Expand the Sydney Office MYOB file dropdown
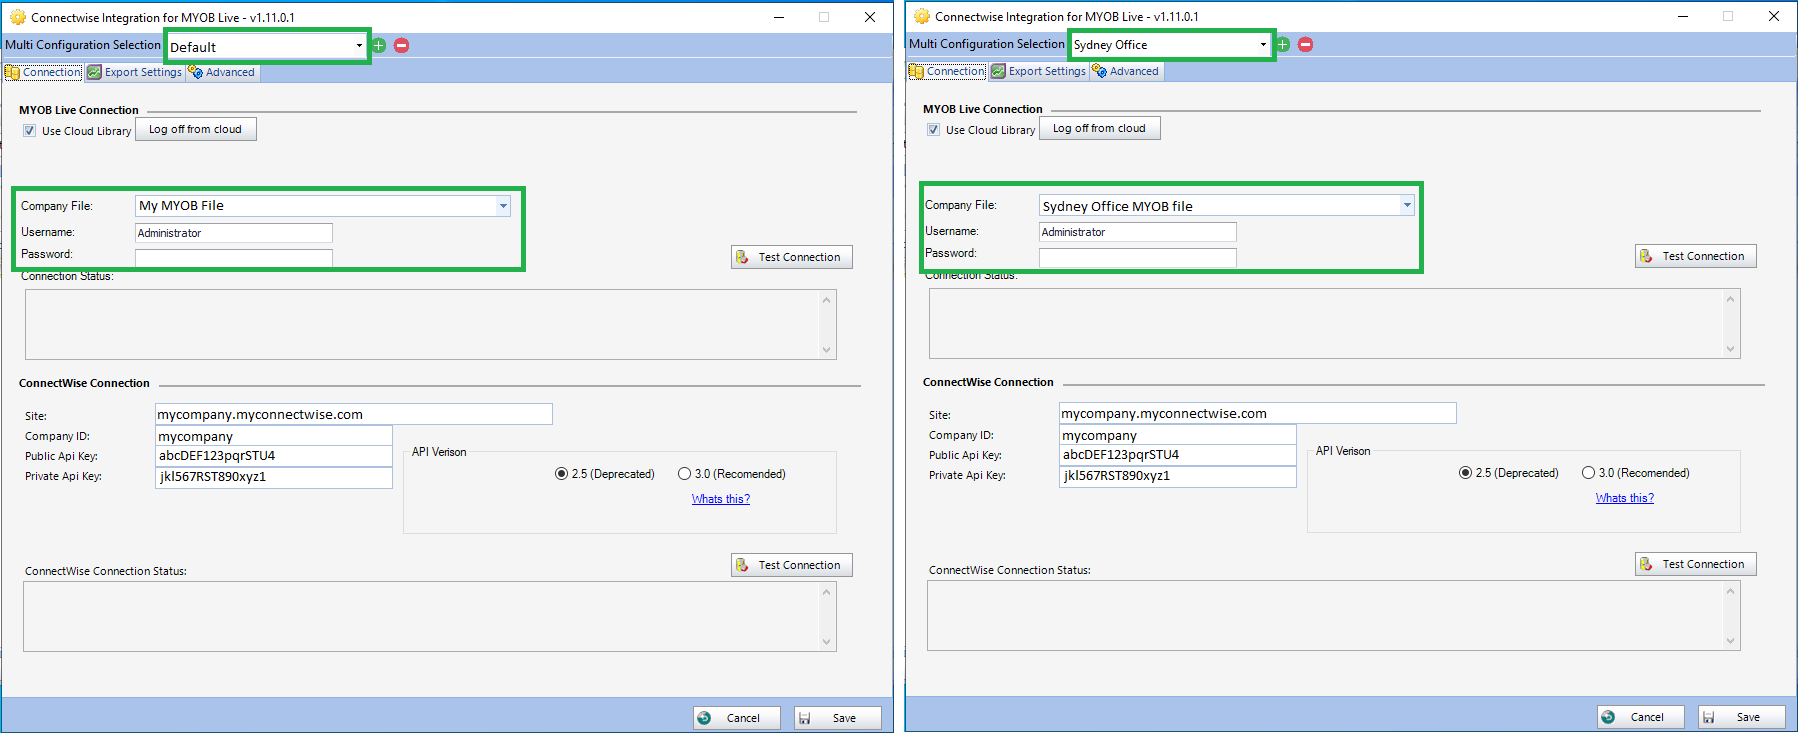1799x736 pixels. pyautogui.click(x=1407, y=205)
